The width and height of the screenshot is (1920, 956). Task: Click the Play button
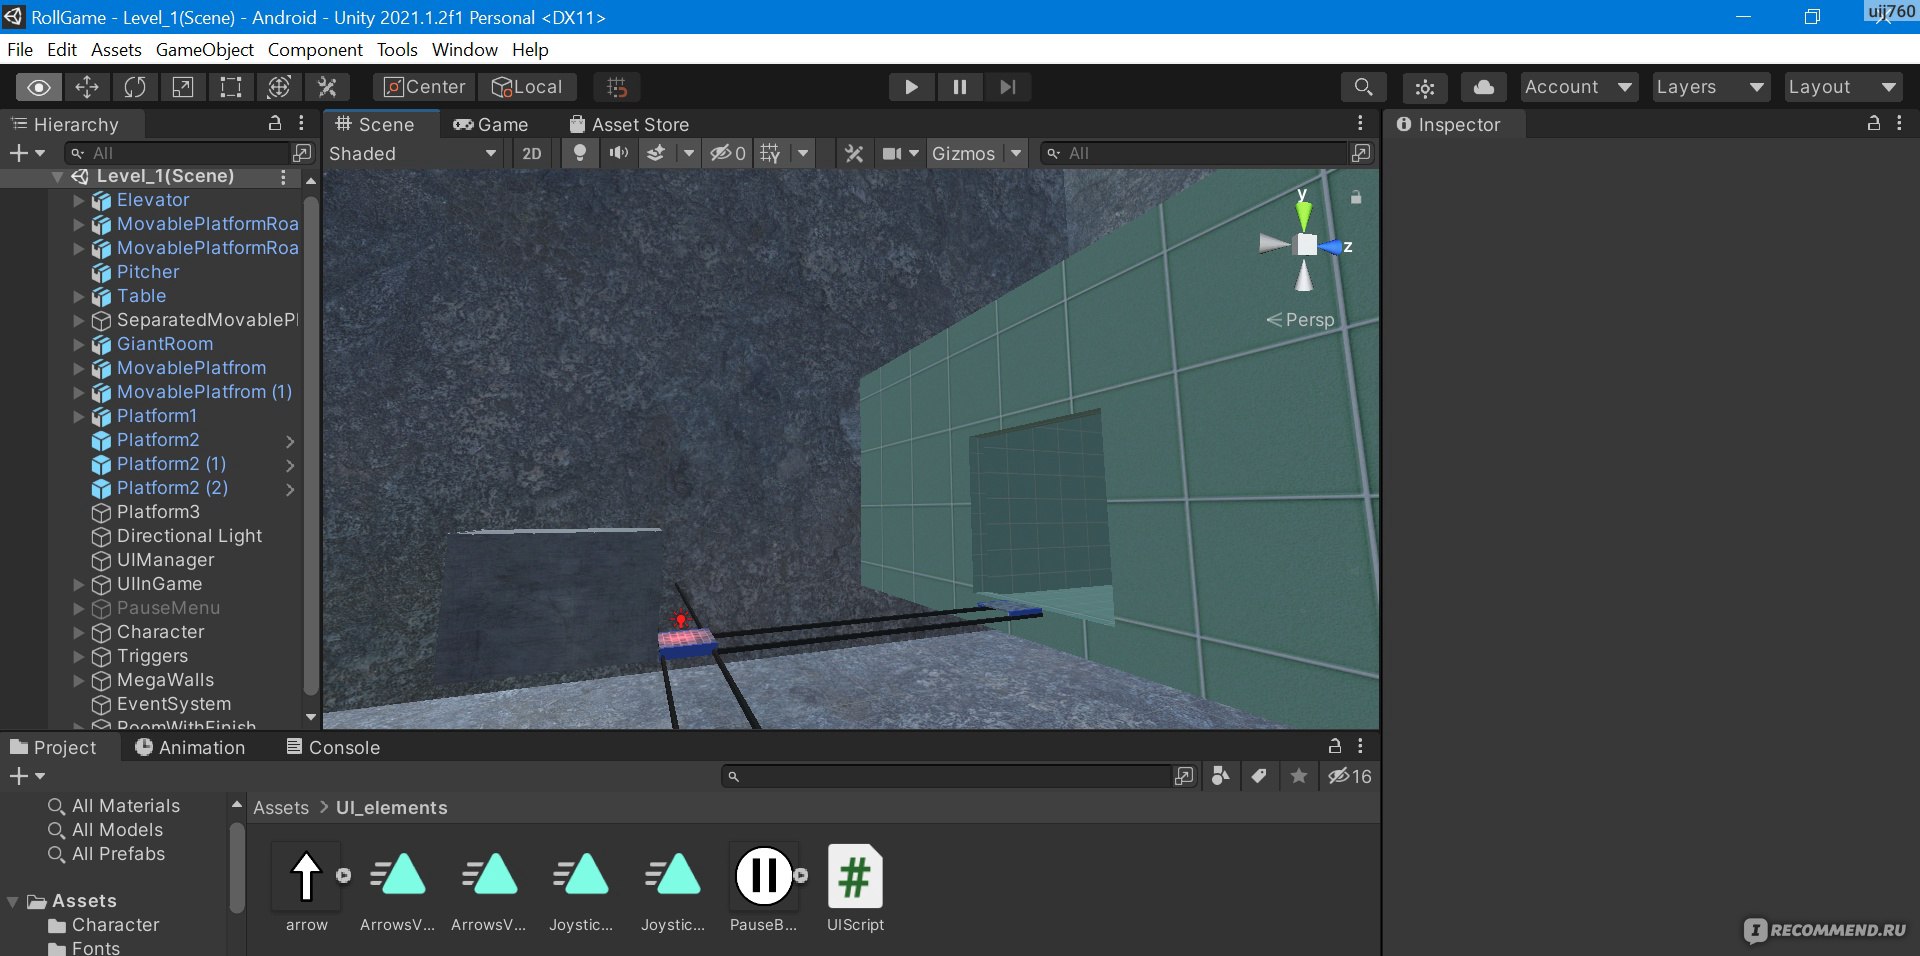(911, 87)
